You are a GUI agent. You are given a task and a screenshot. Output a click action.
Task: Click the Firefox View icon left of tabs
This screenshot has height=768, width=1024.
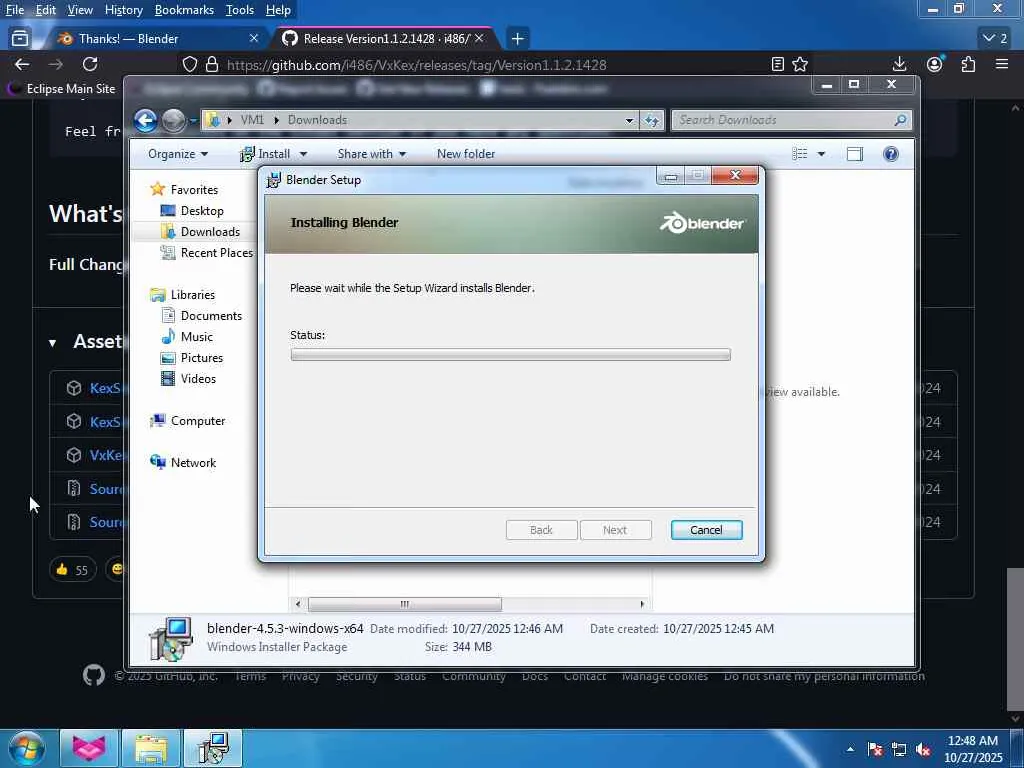(20, 39)
